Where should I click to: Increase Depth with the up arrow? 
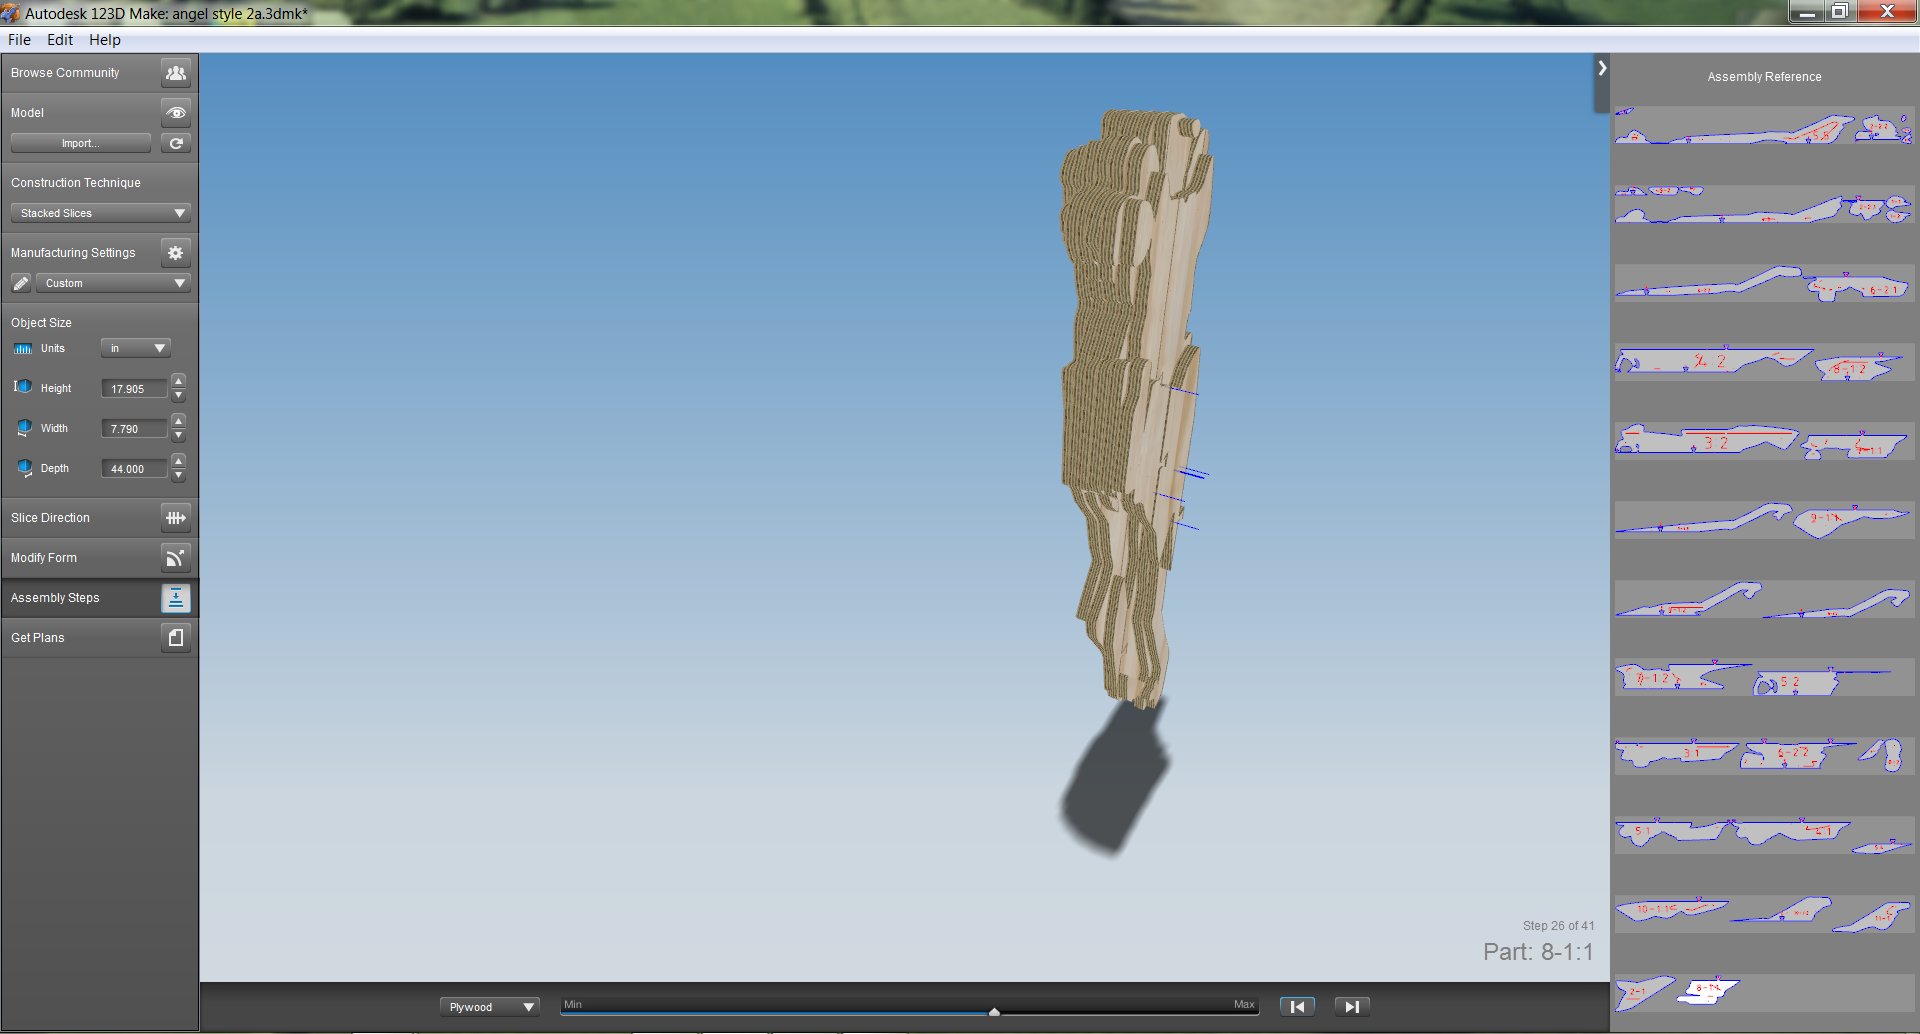click(178, 461)
